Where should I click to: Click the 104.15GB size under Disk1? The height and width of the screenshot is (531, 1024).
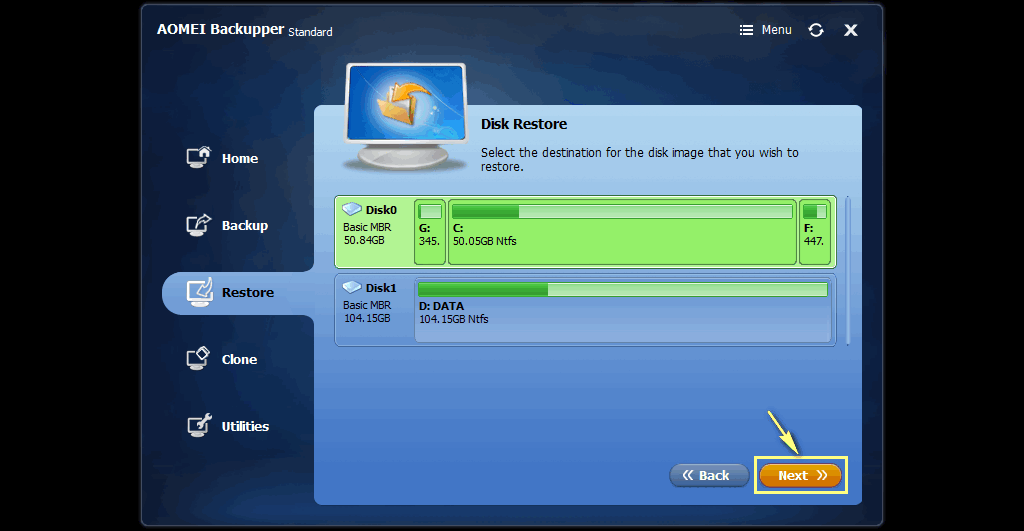click(367, 318)
